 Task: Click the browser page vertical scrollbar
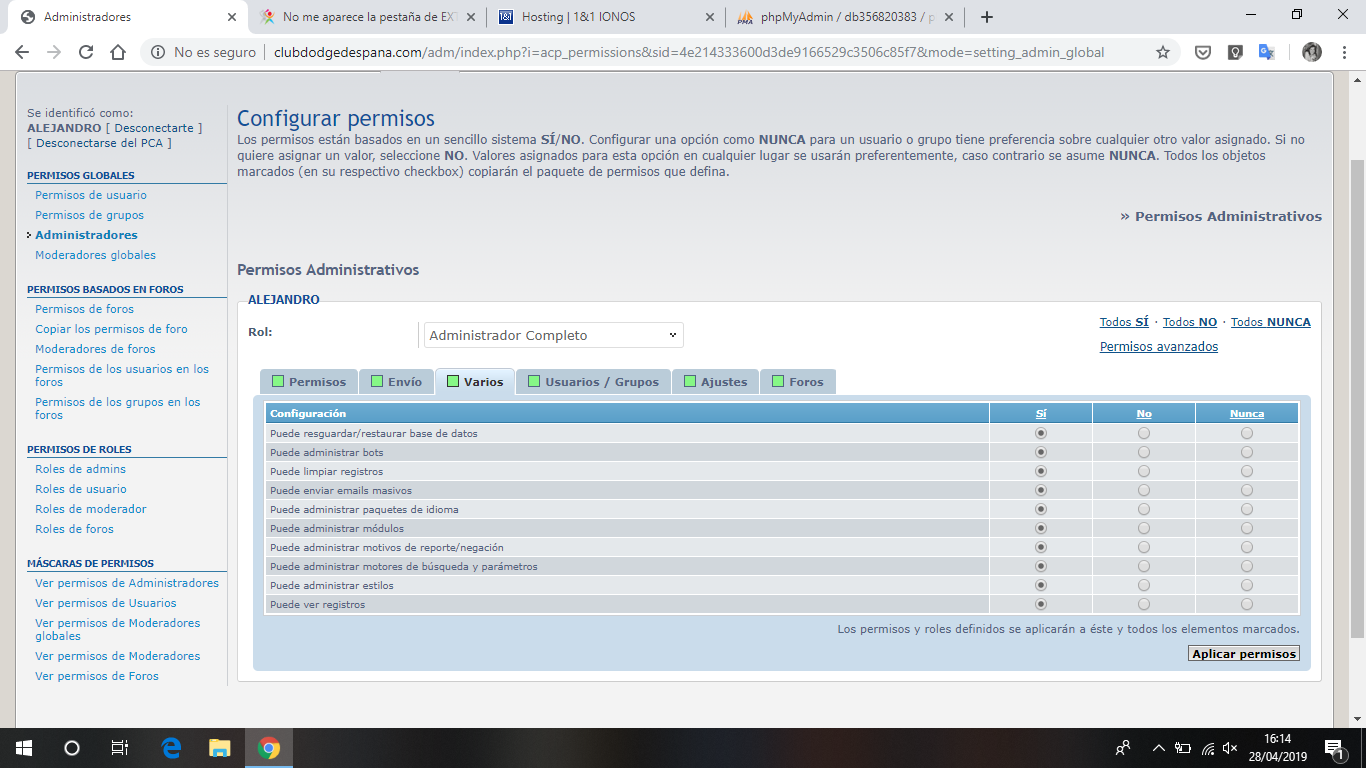pyautogui.click(x=1357, y=400)
